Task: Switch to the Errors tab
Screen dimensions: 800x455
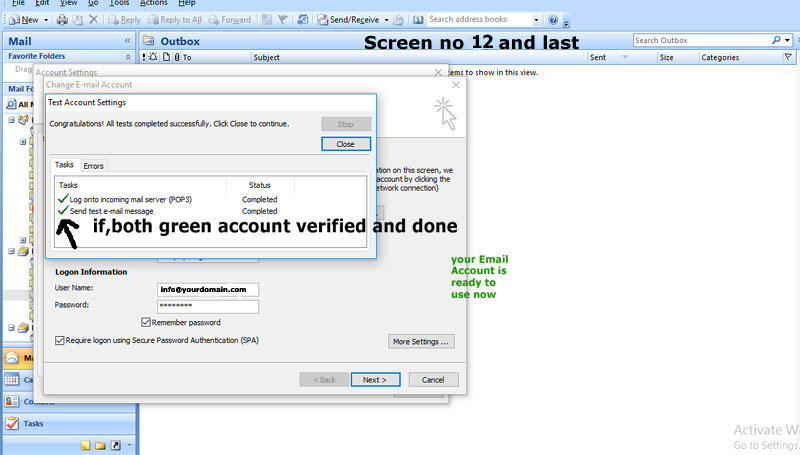Action: click(93, 166)
